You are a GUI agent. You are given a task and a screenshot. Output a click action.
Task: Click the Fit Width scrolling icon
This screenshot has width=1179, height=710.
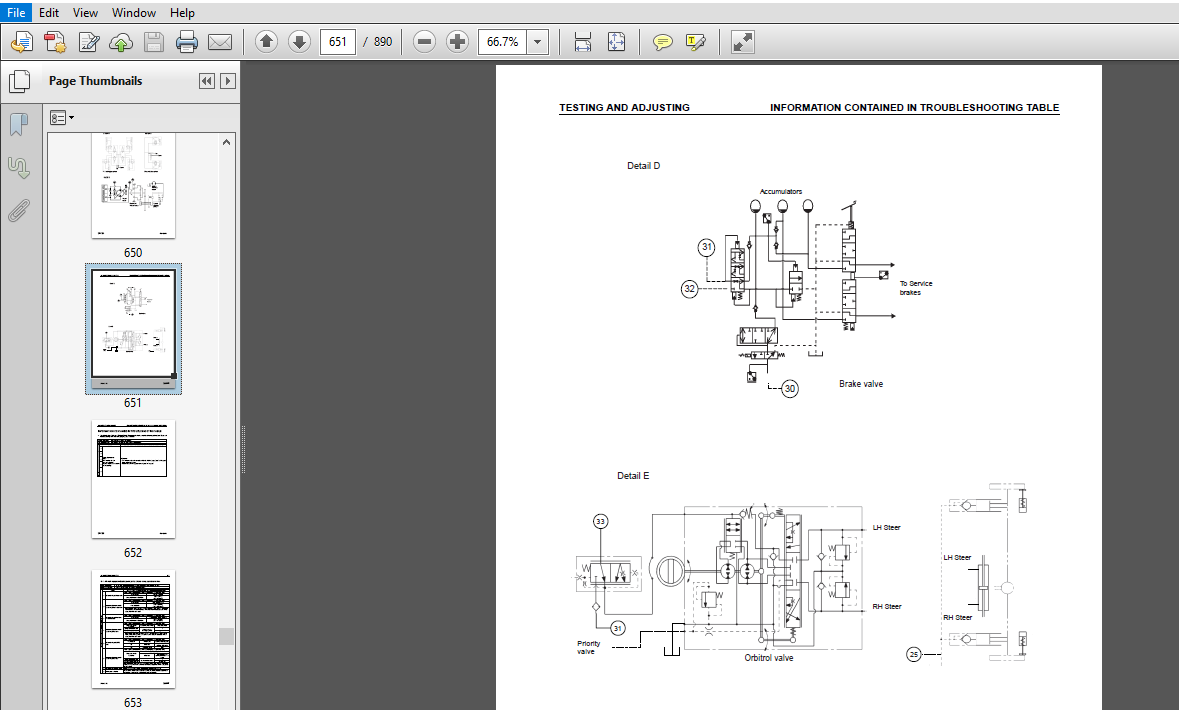coord(583,42)
